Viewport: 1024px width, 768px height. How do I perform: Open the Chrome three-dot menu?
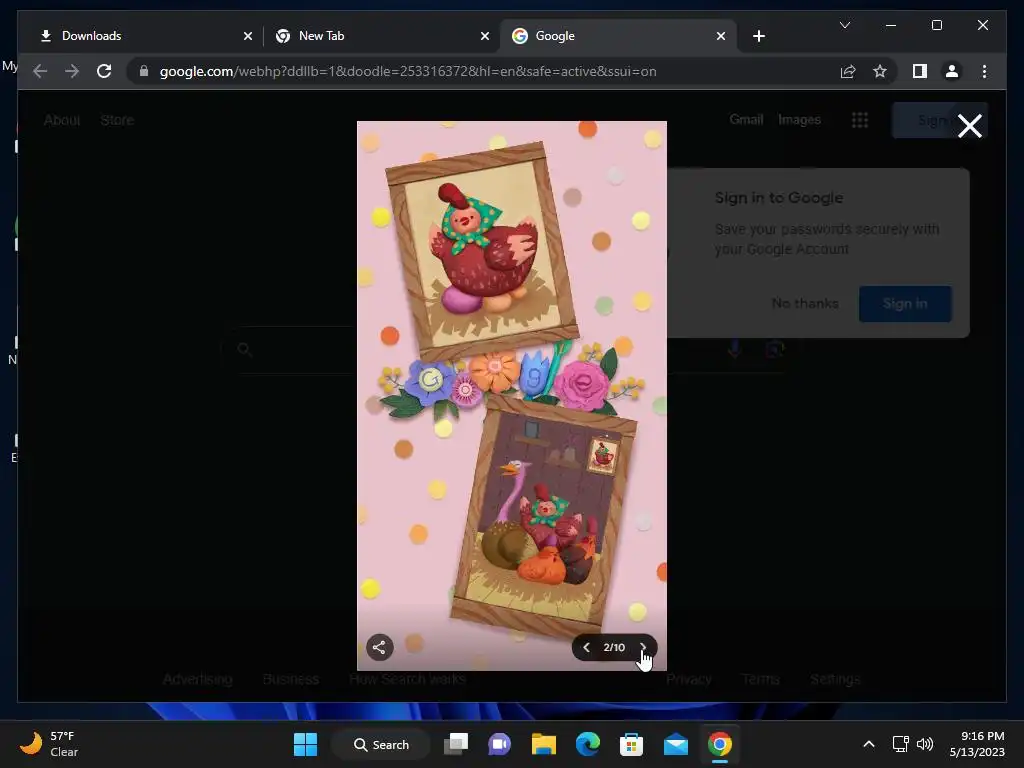[x=984, y=71]
